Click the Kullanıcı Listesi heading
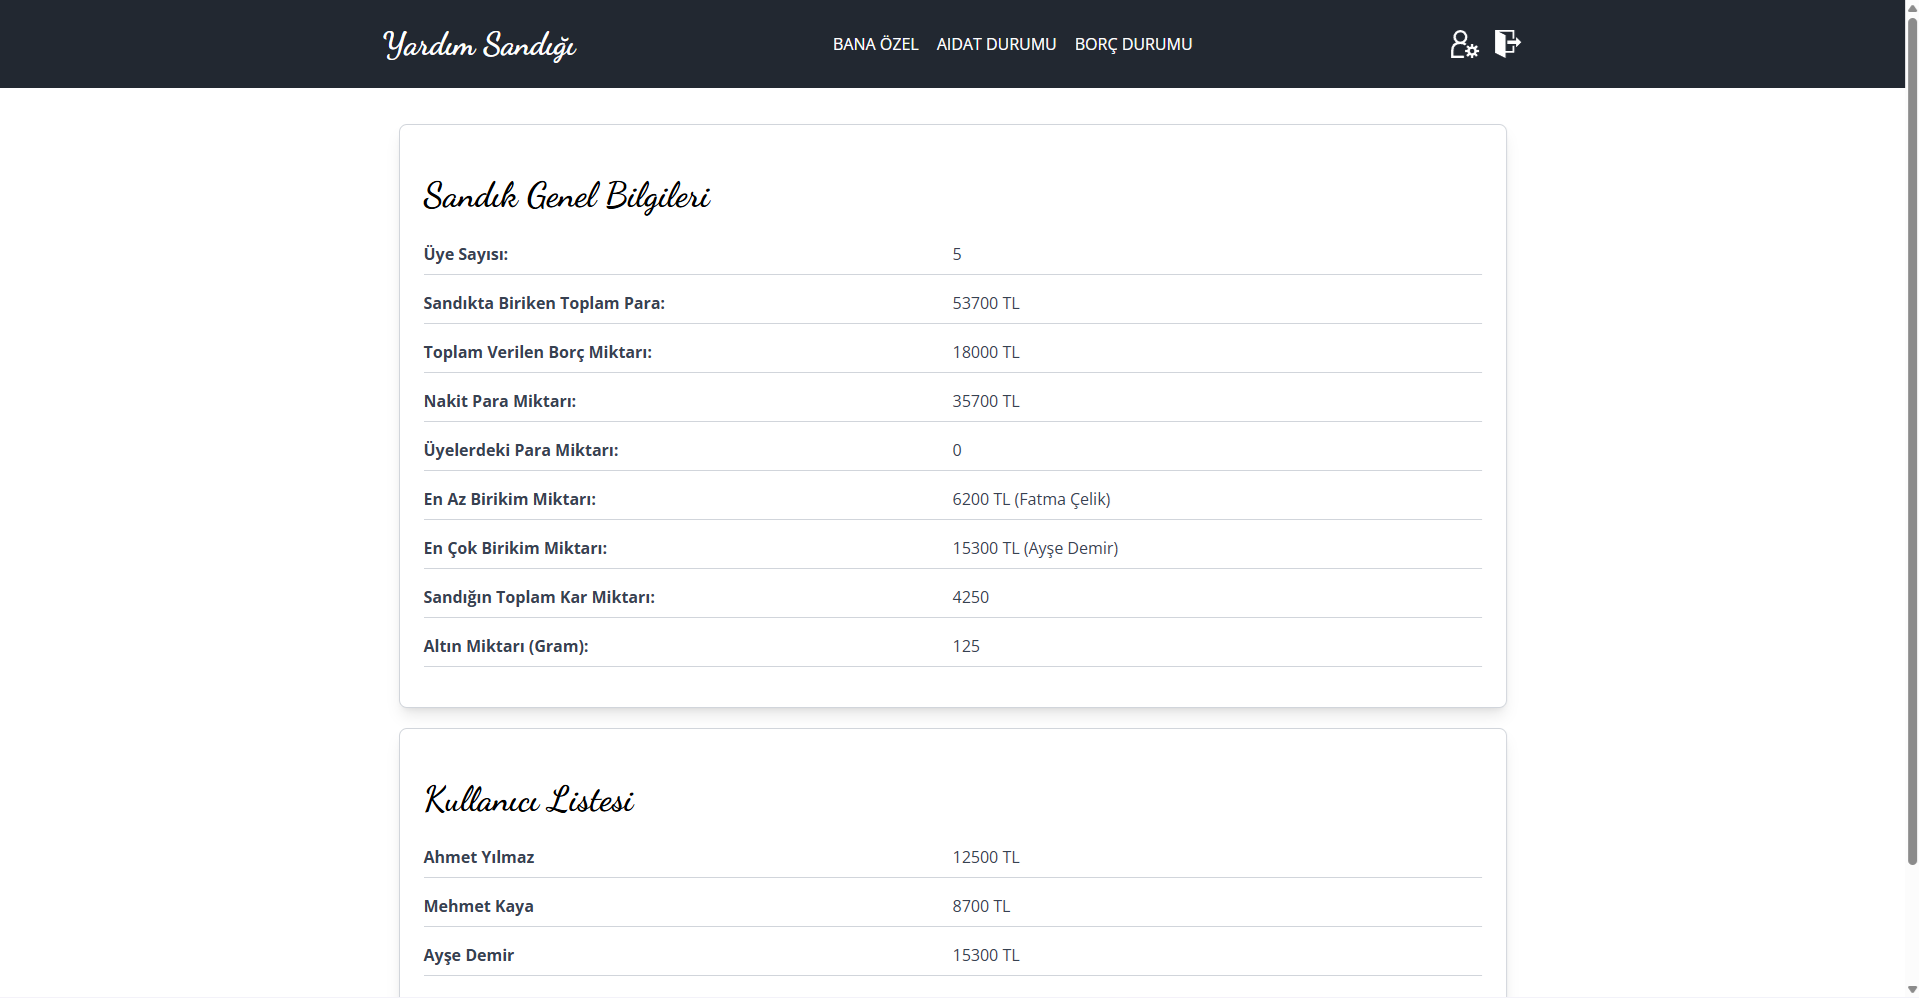Screen dimensions: 1919x998 [529, 800]
